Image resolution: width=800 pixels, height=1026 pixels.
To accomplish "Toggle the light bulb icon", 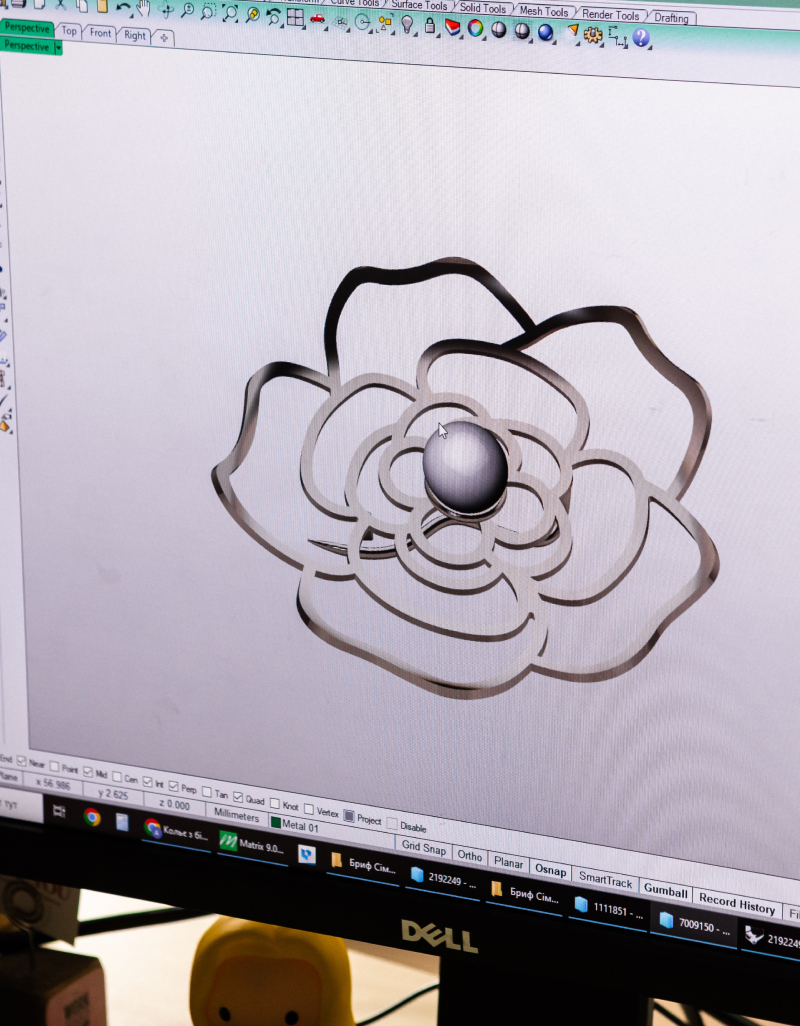I will pos(408,24).
